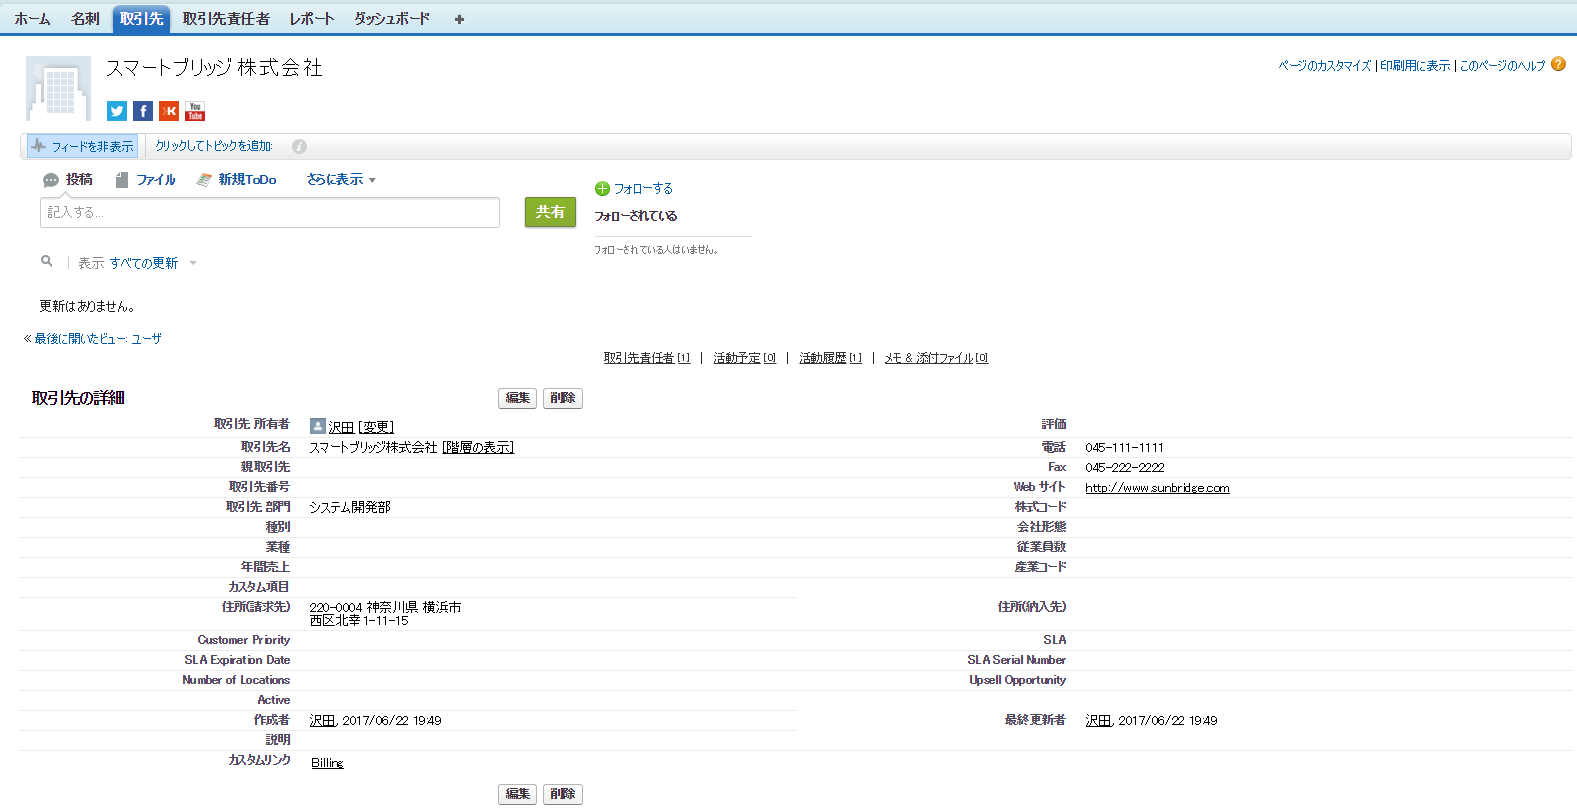1577x810 pixels.
Task: Open ページのカスタマイズ link
Action: tap(1324, 66)
